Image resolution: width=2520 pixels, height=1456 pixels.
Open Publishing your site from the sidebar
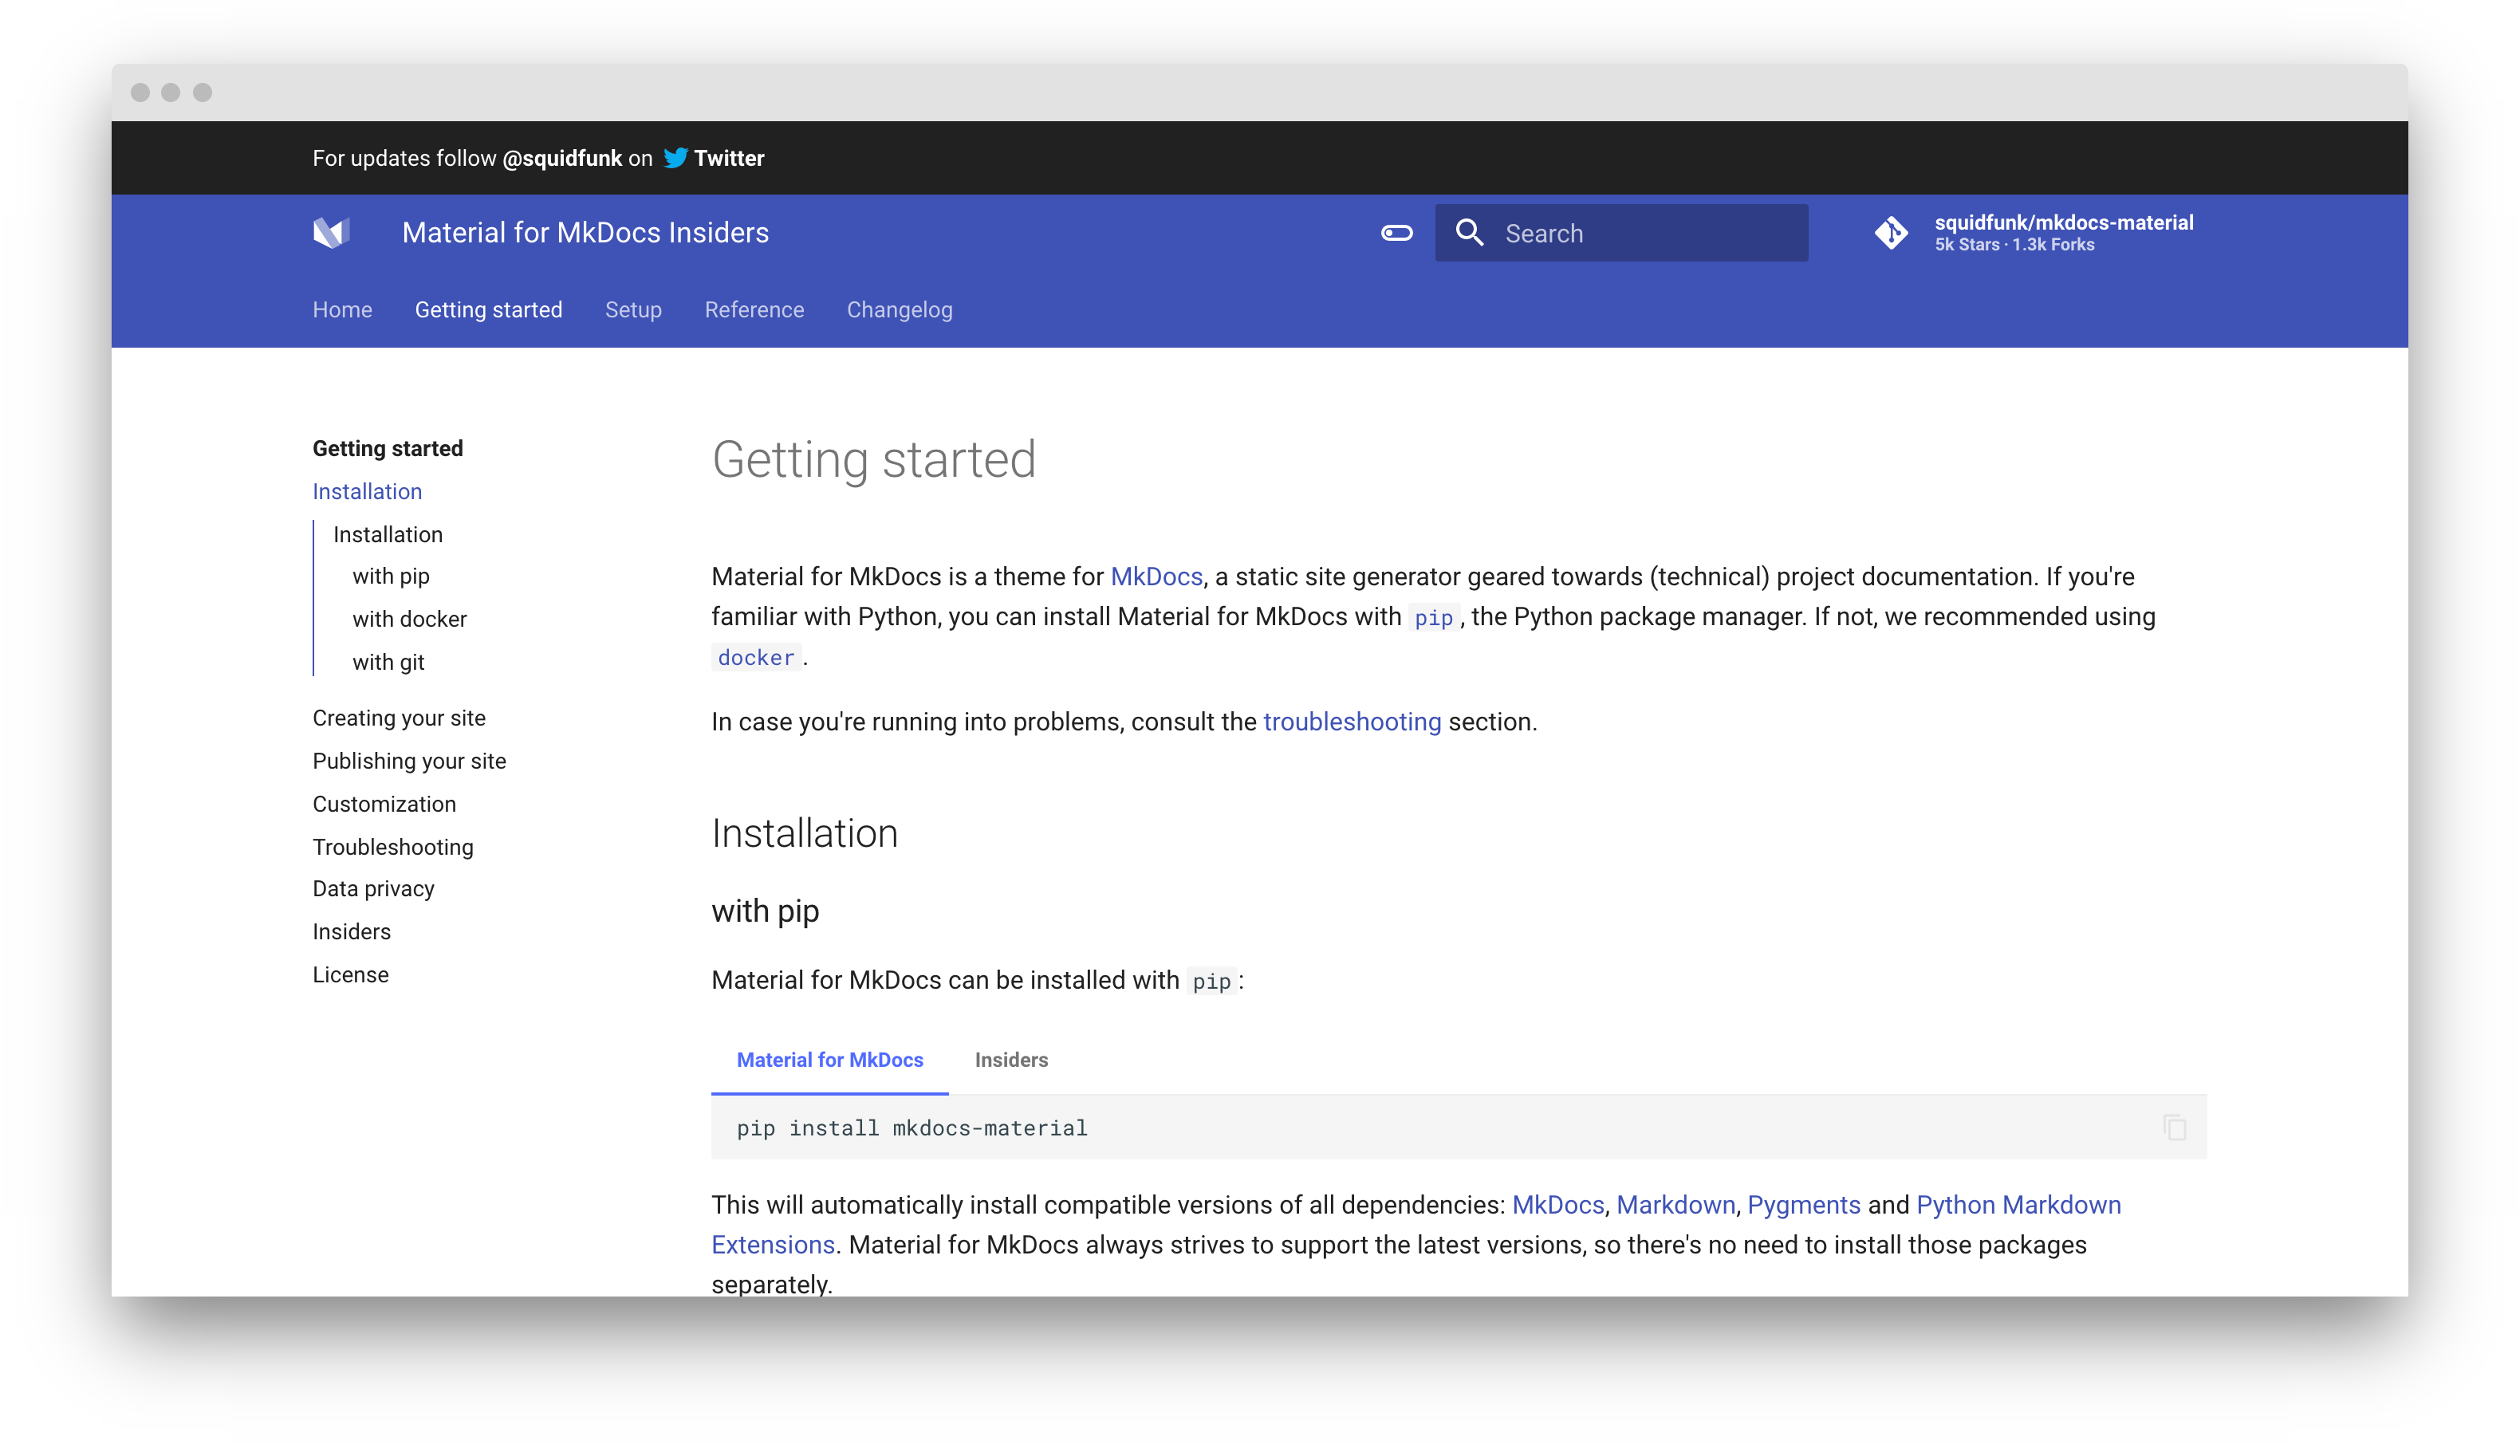pos(409,760)
